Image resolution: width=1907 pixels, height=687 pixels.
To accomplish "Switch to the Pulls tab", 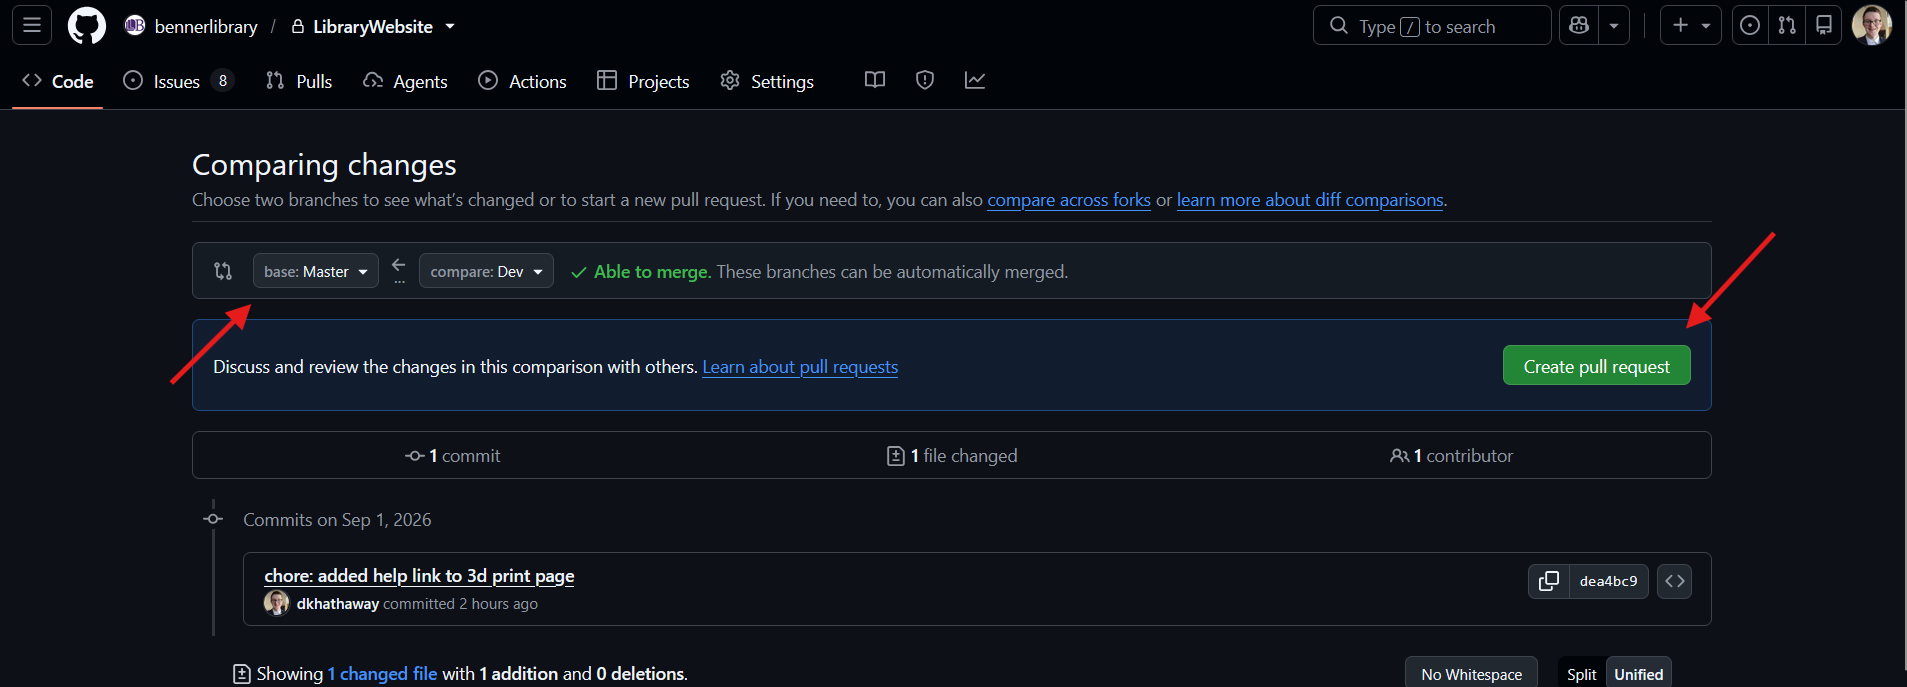I will click(298, 81).
